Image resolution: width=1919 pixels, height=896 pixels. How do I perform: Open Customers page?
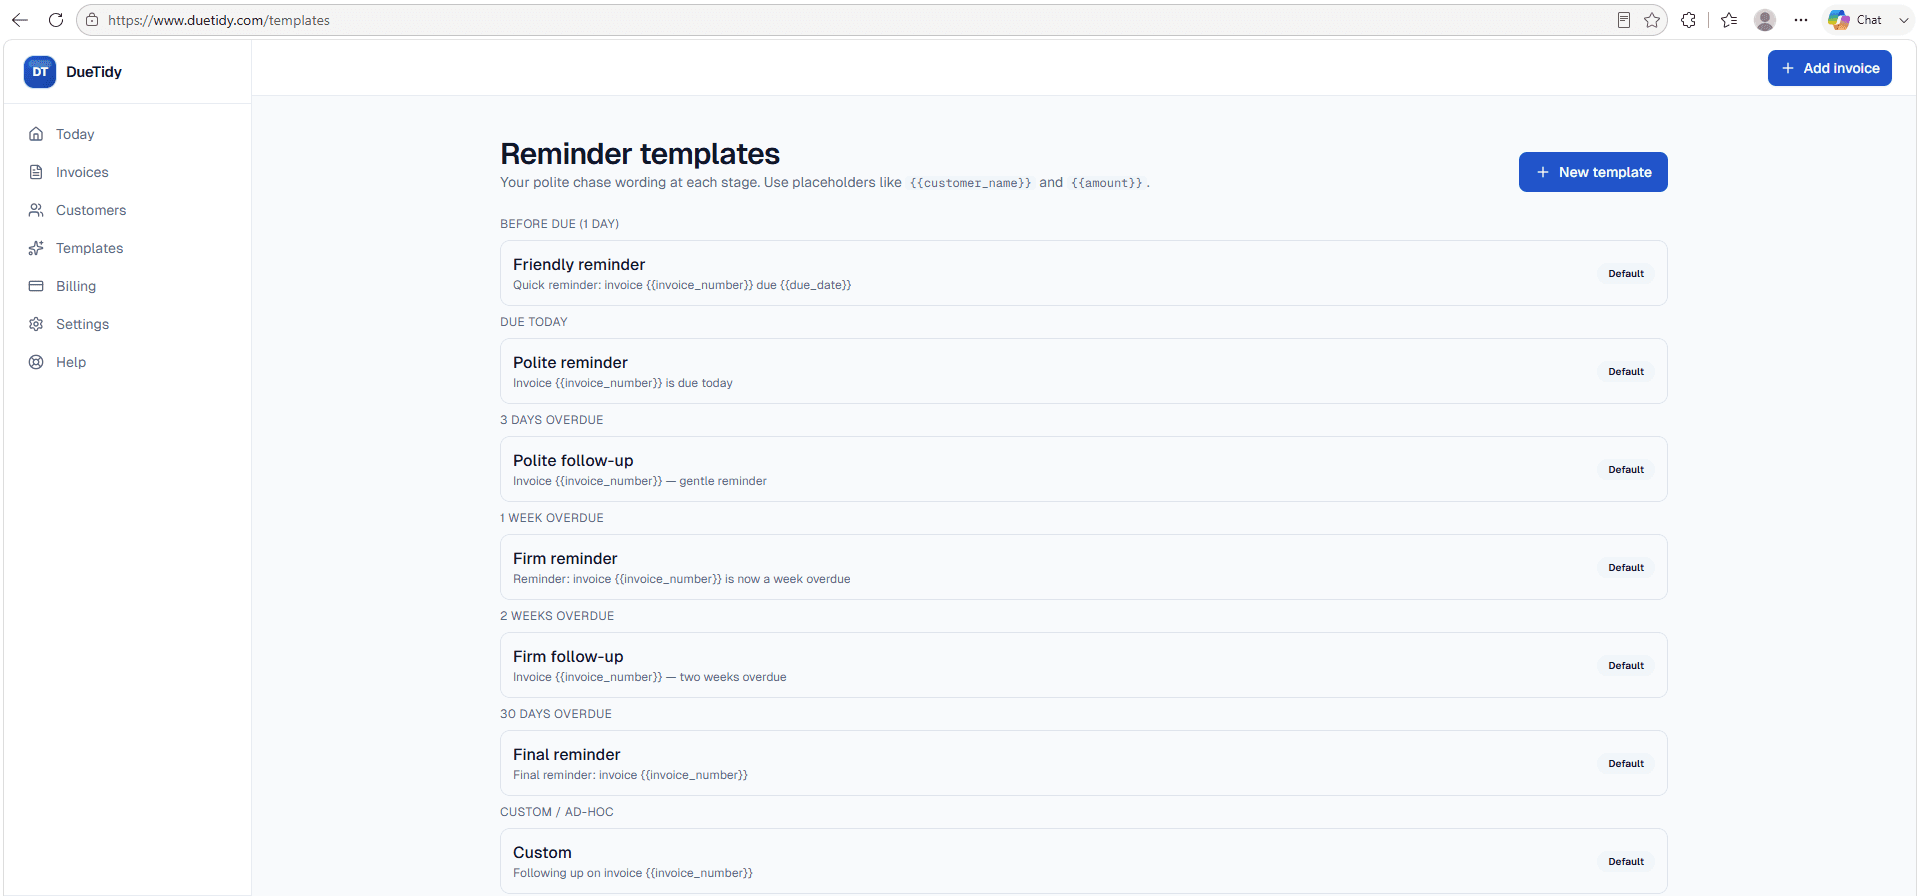pyautogui.click(x=91, y=210)
